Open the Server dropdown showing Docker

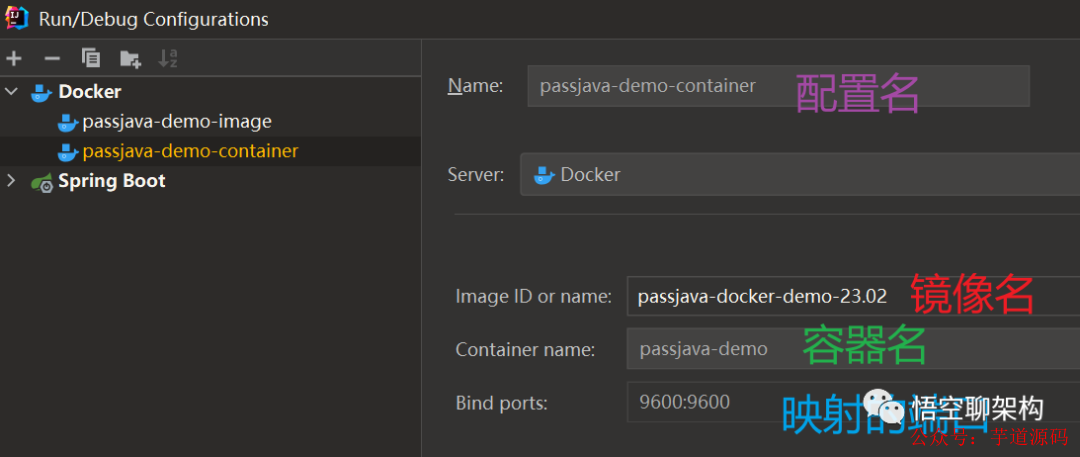[x=800, y=175]
